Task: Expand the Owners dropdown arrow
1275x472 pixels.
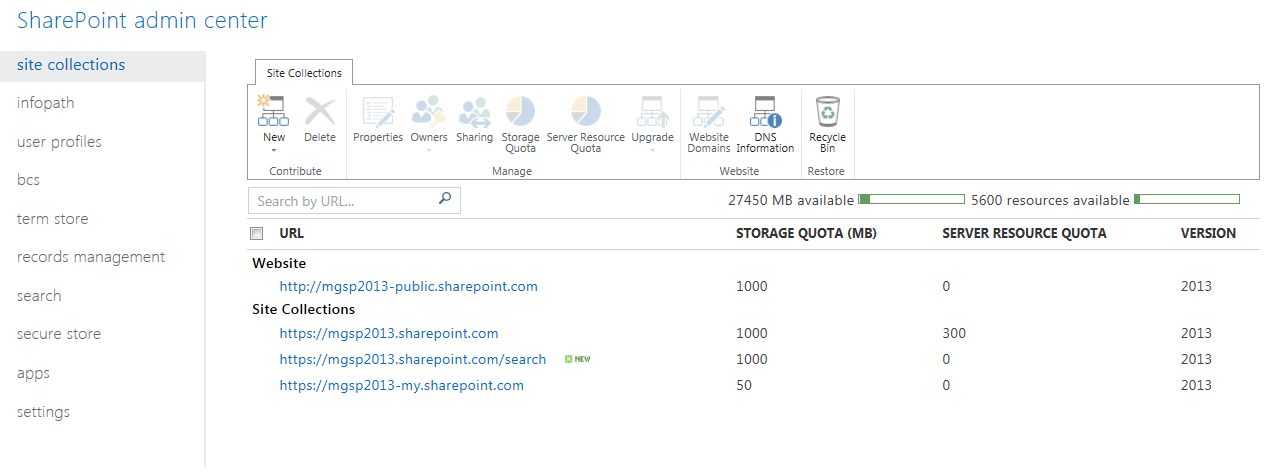Action: [429, 151]
